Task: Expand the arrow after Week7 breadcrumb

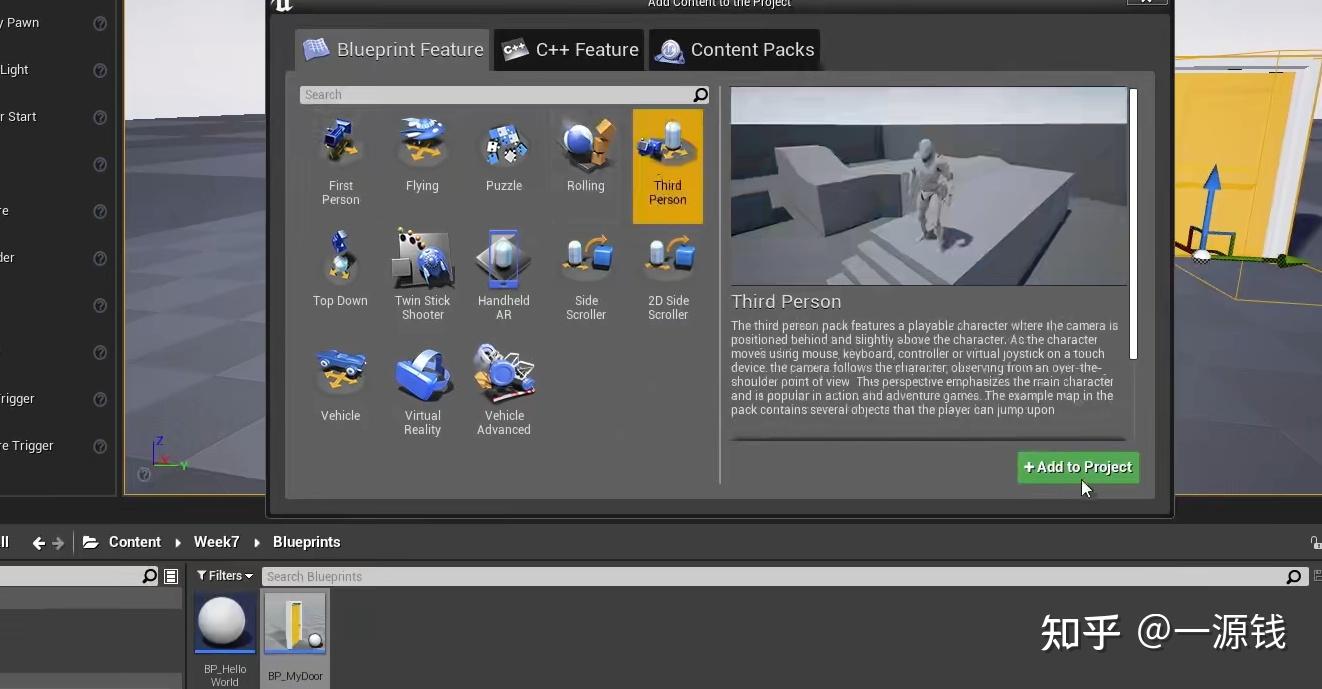Action: click(257, 542)
